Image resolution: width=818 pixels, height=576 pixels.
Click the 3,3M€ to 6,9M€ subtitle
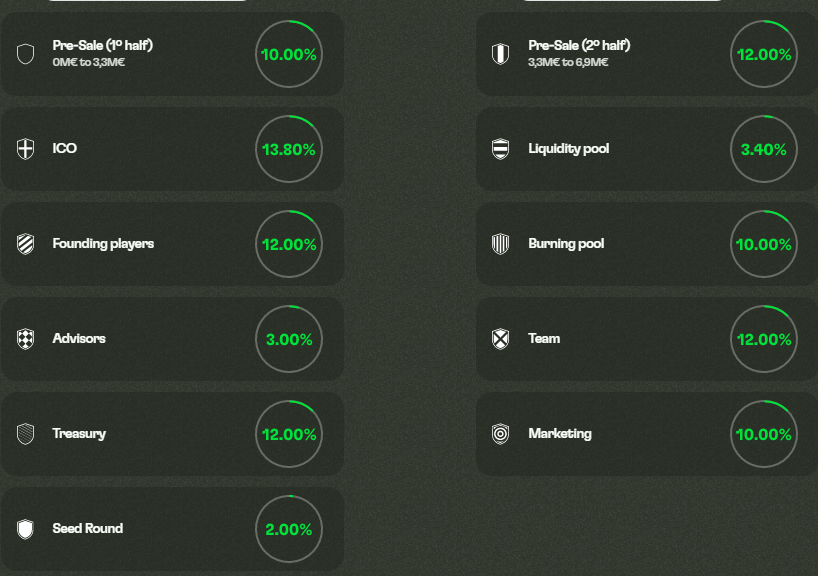point(568,62)
